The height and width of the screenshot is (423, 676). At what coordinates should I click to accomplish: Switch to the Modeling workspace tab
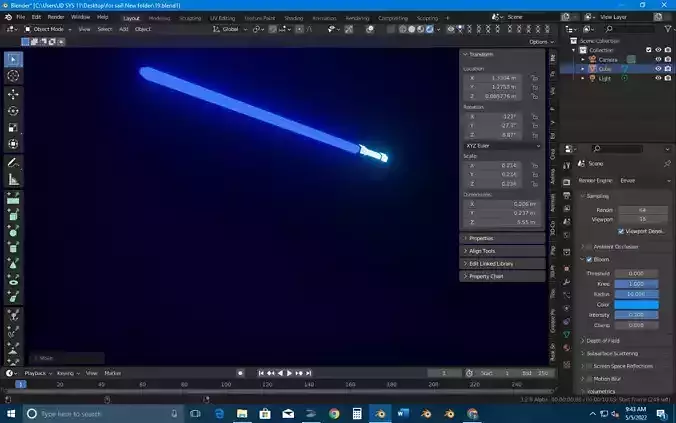(x=160, y=18)
